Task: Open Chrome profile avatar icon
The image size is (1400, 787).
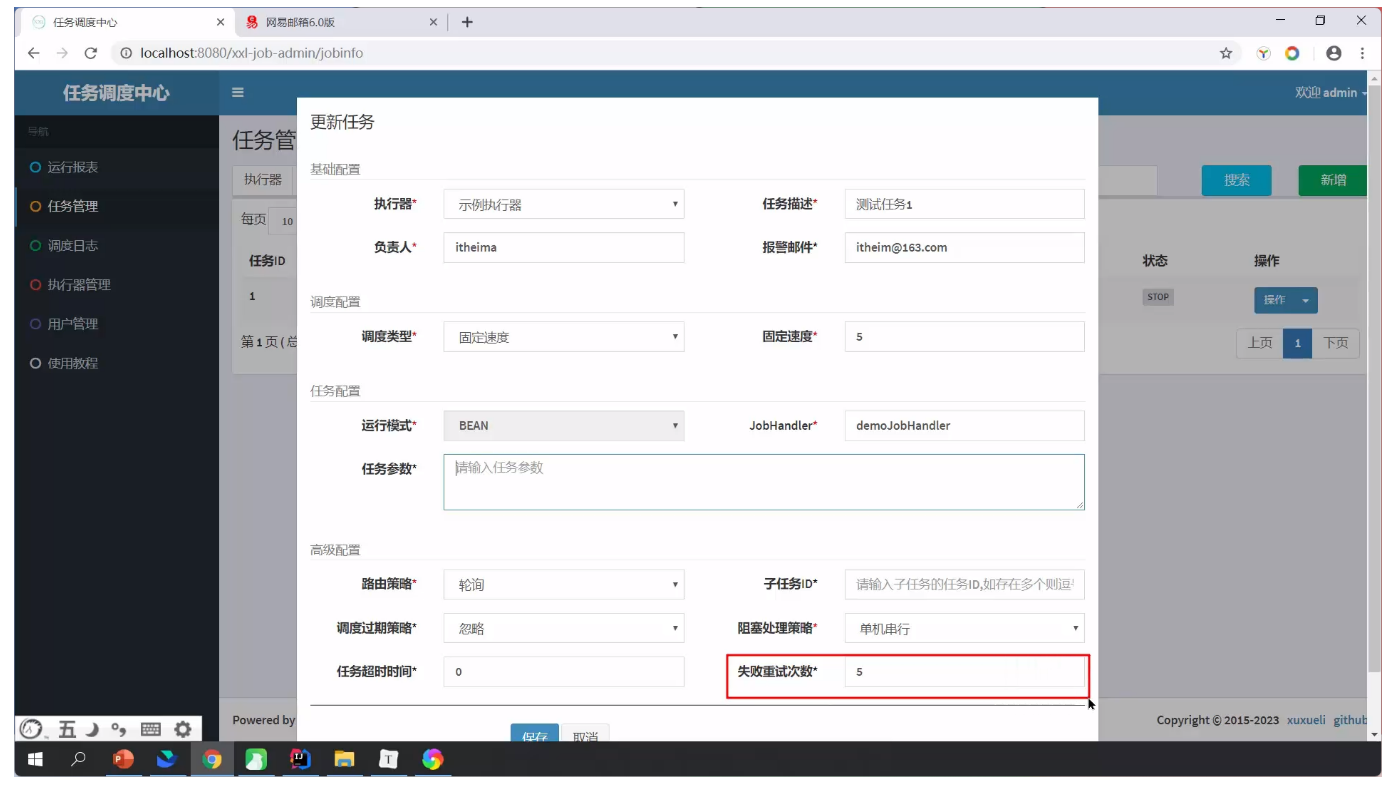Action: [x=1333, y=53]
